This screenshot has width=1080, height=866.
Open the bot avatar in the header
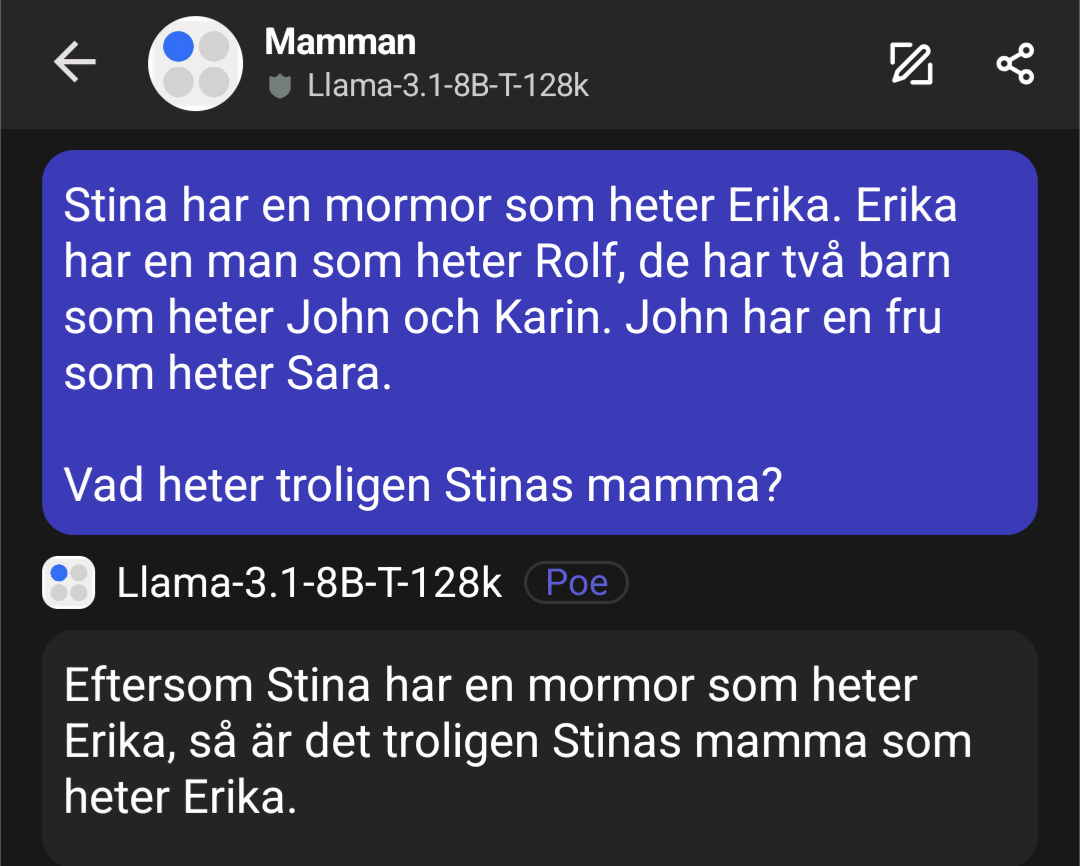coord(196,63)
